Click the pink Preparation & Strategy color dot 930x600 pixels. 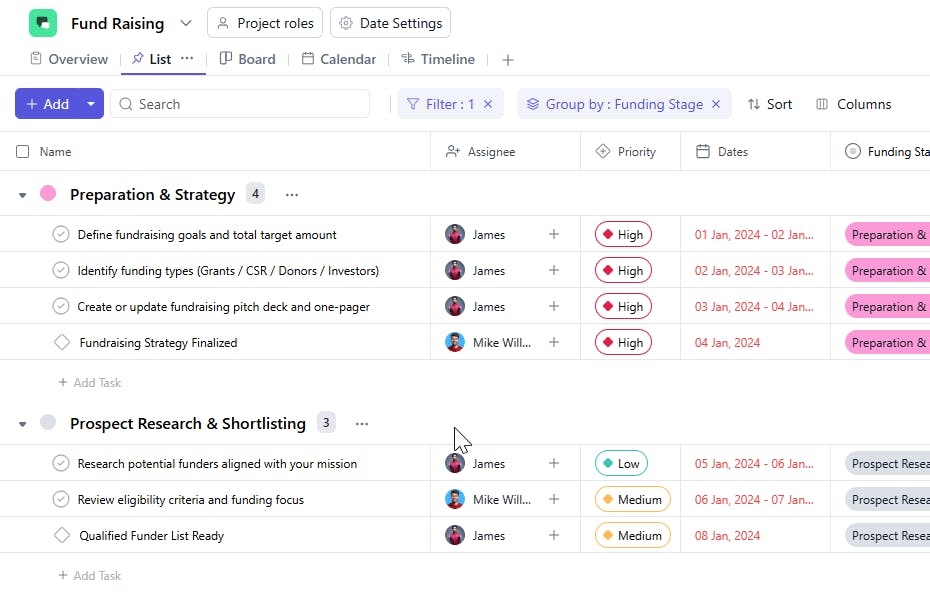[48, 194]
